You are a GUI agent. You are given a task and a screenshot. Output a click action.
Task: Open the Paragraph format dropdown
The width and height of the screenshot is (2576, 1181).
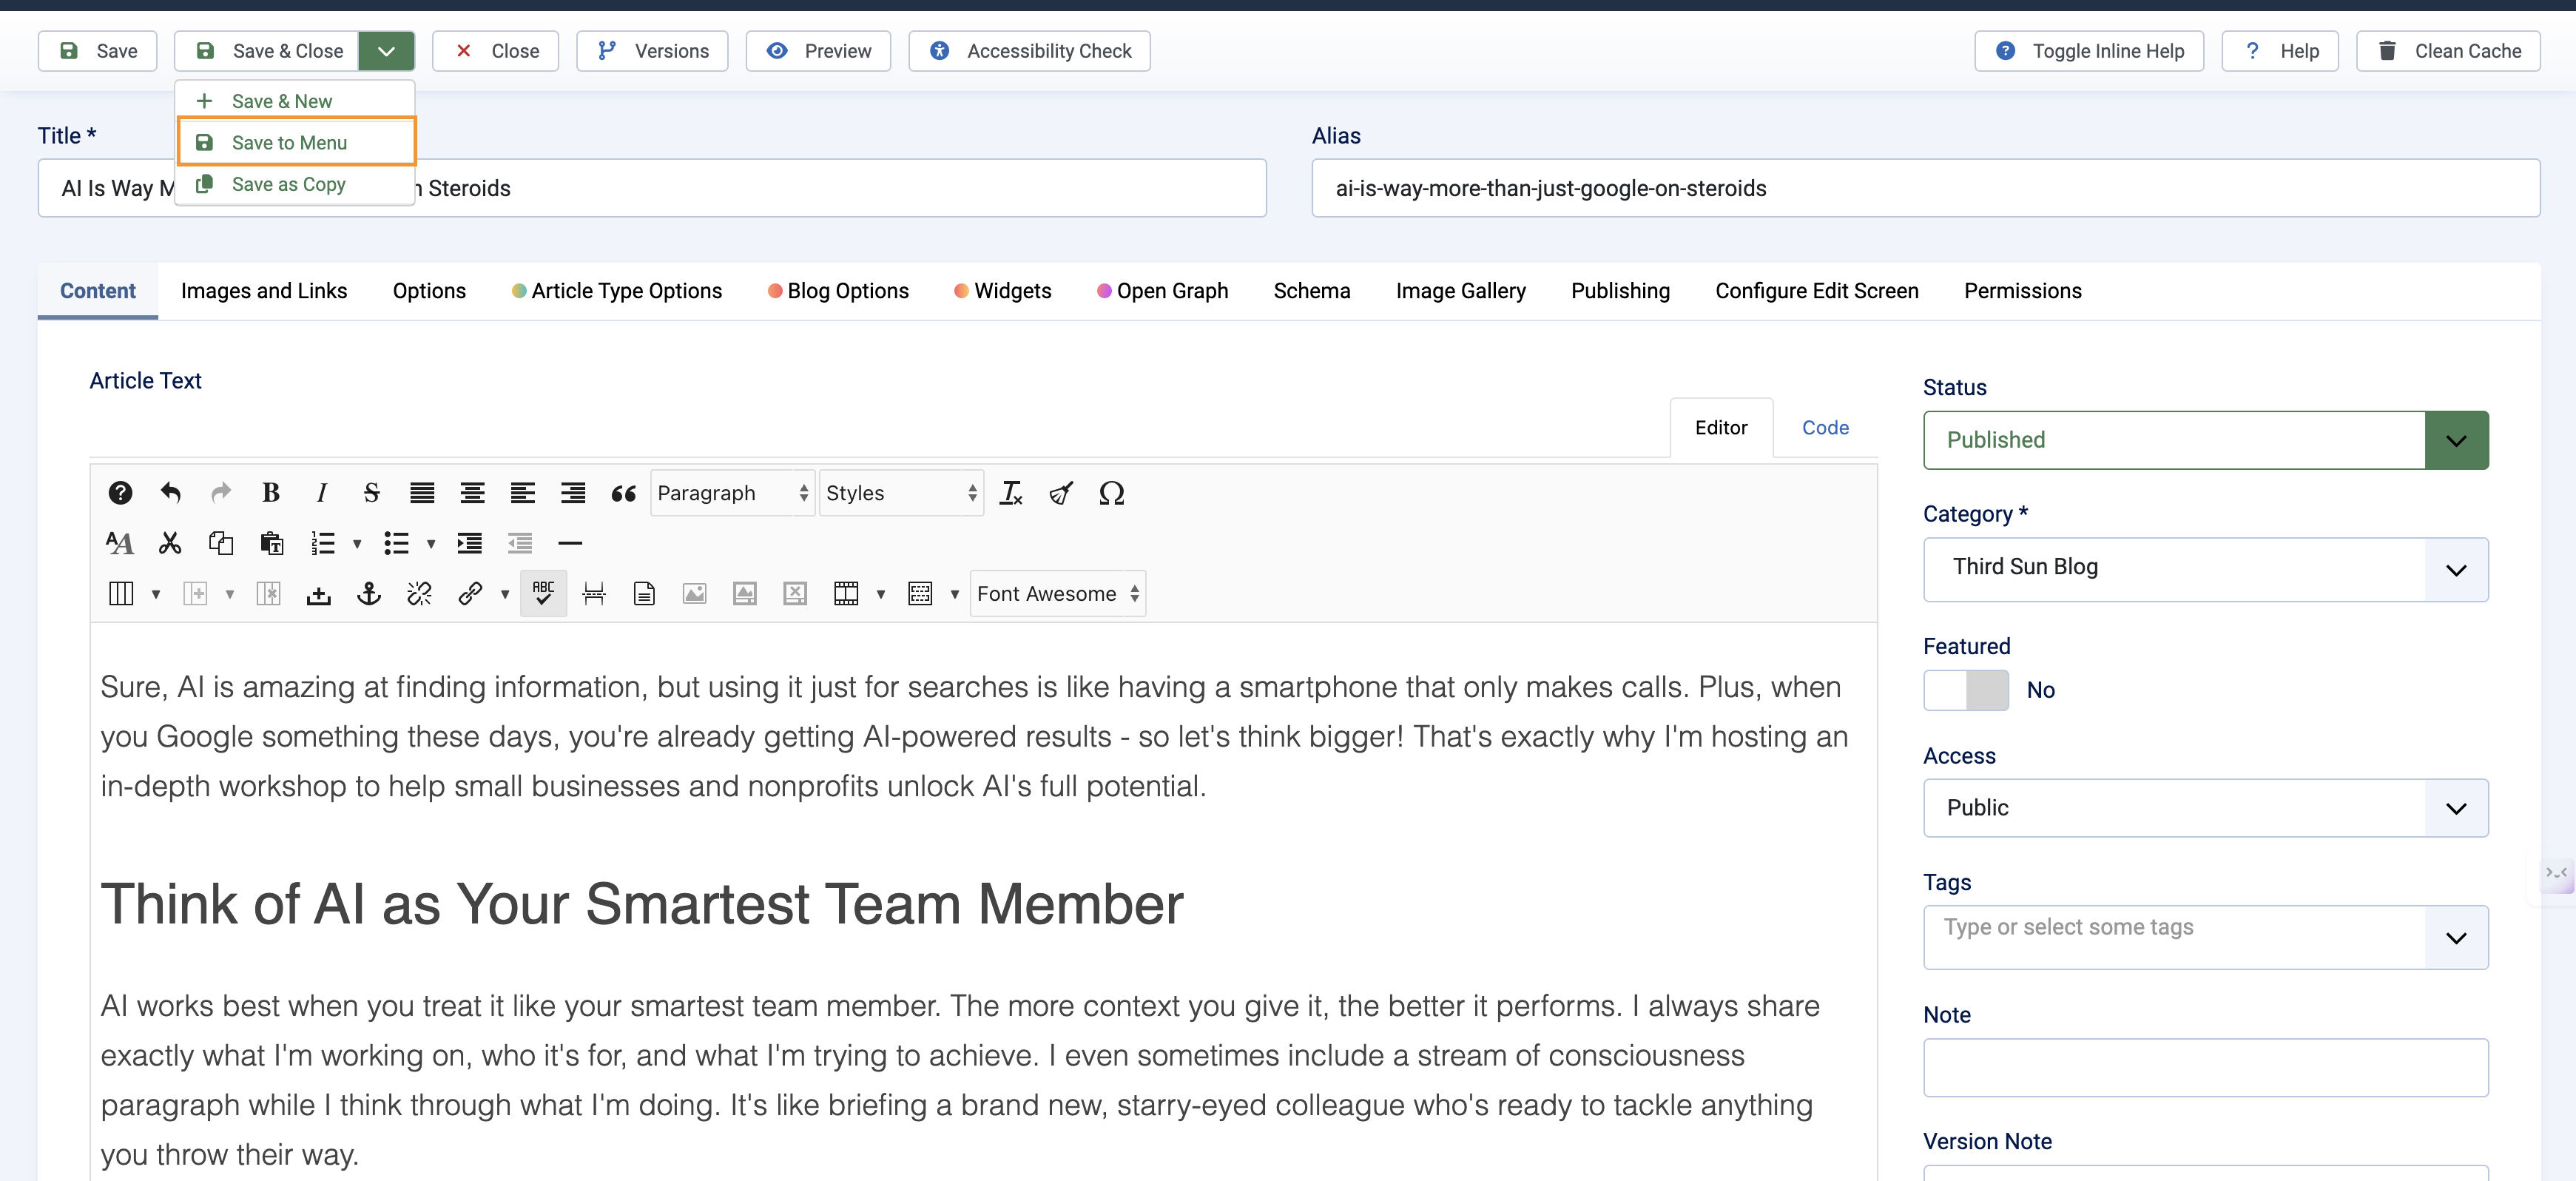[x=732, y=493]
